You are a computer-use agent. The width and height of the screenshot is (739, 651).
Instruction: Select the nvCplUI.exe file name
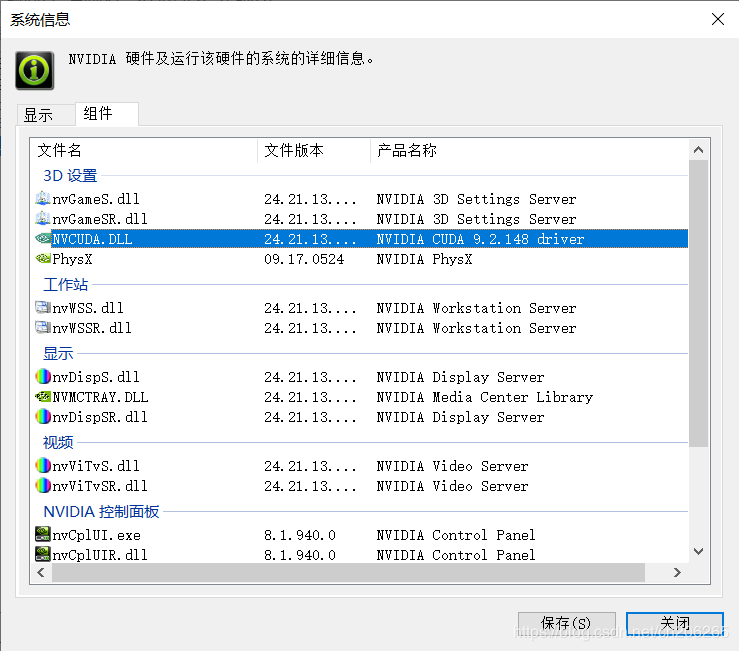[x=97, y=535]
